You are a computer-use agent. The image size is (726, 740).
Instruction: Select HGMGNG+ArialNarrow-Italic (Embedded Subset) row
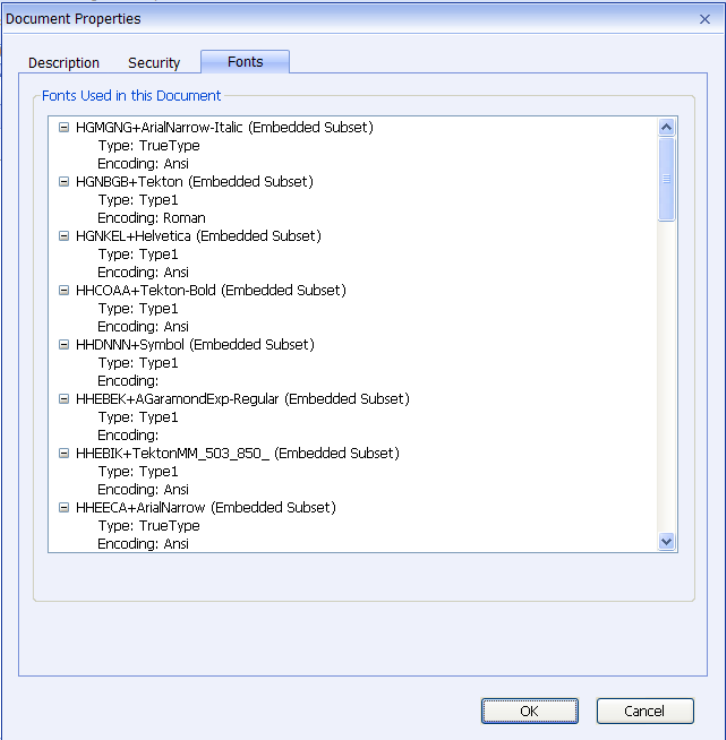(x=225, y=127)
